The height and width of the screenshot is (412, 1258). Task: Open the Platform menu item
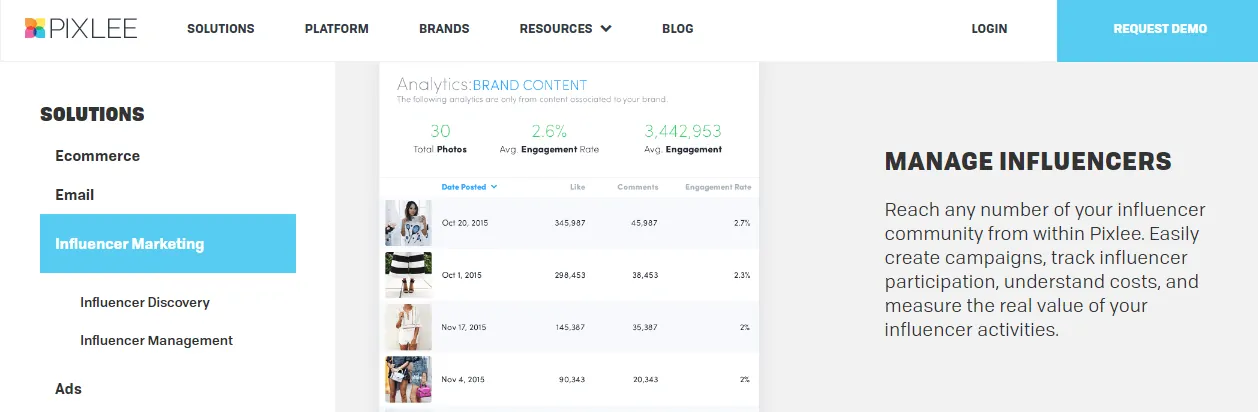pos(336,29)
